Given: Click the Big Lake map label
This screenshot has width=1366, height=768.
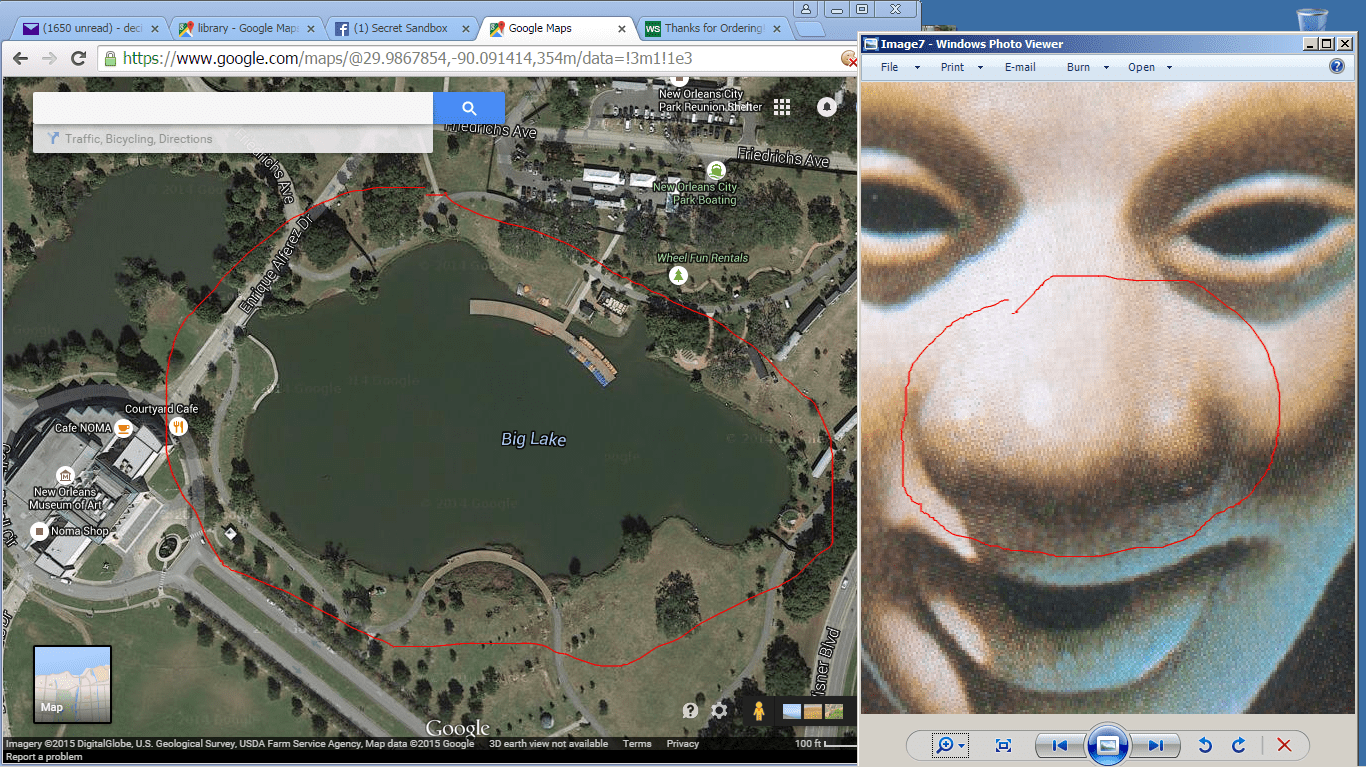Looking at the screenshot, I should tap(534, 439).
